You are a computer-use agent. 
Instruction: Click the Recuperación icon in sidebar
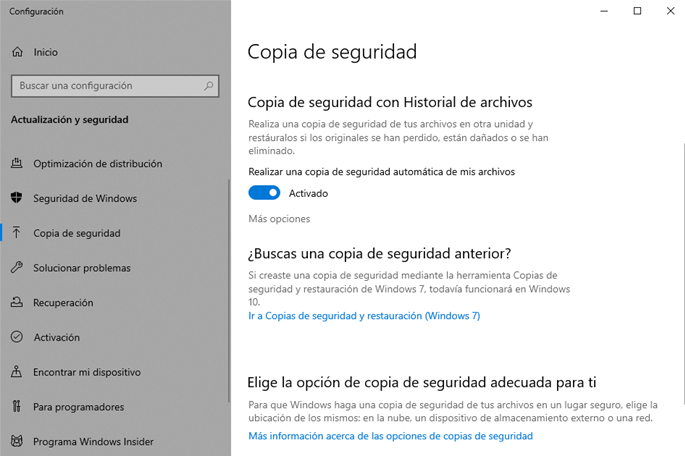click(x=16, y=303)
